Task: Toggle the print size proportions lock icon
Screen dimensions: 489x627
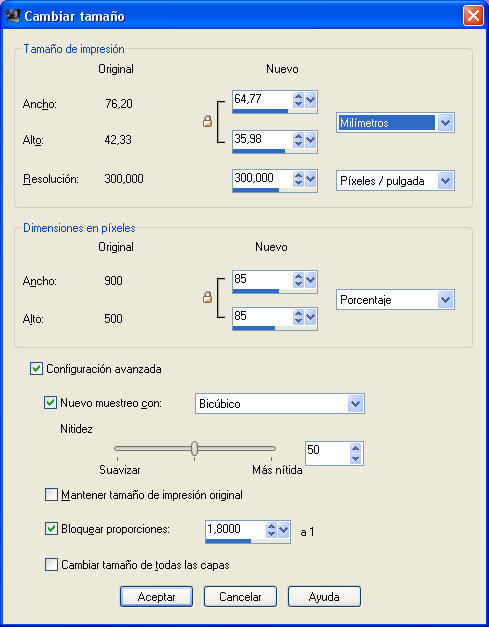Action: coord(207,121)
